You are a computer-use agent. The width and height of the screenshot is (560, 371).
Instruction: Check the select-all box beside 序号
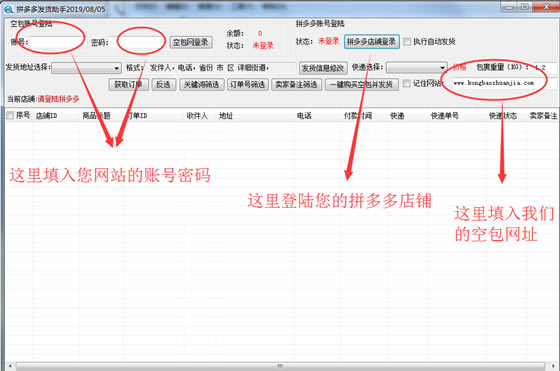pyautogui.click(x=10, y=115)
